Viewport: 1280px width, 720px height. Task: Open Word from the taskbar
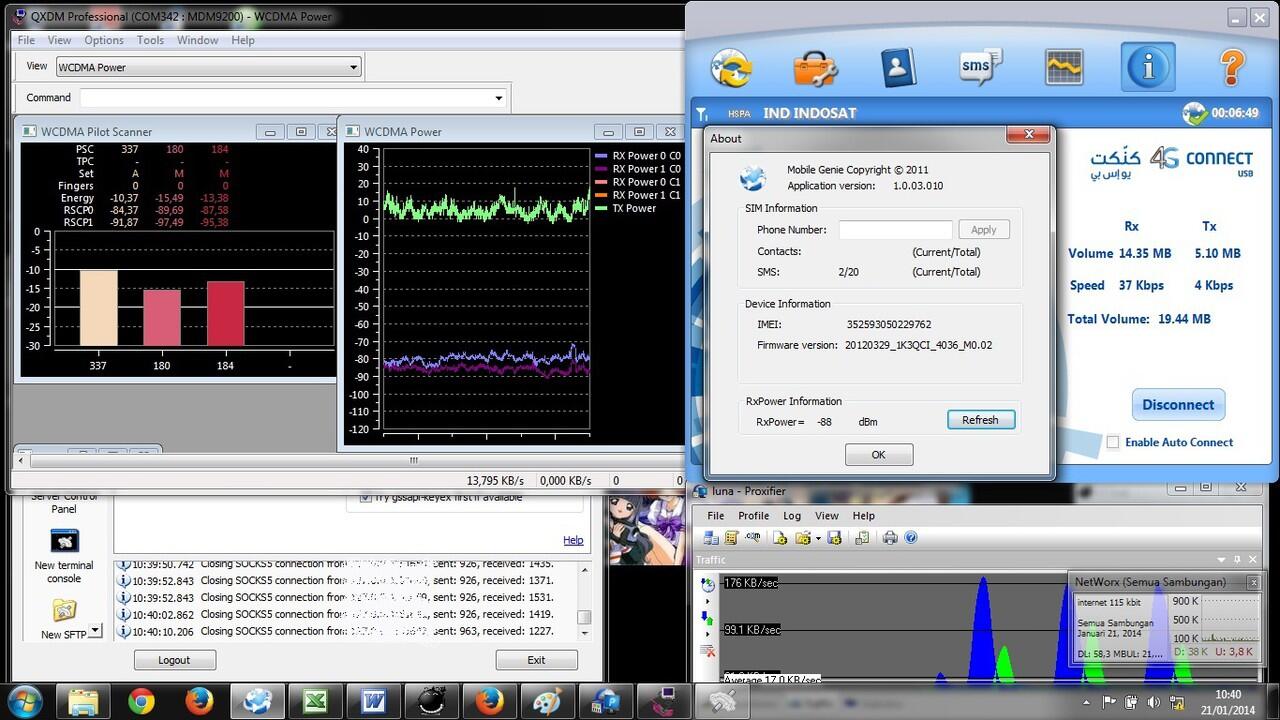point(374,701)
